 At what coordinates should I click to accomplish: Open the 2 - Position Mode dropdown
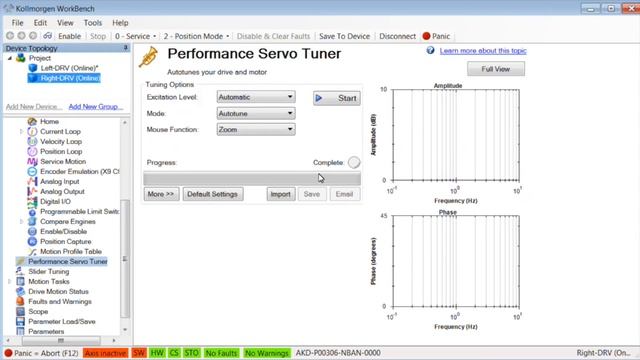click(196, 36)
